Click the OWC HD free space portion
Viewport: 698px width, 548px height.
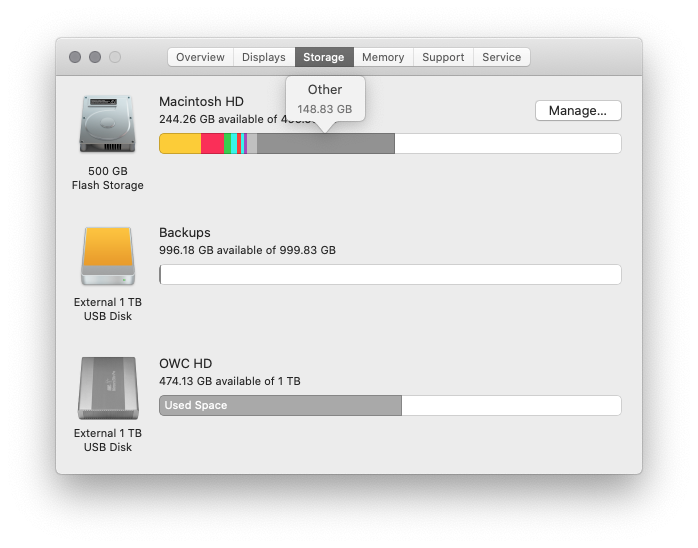pos(511,406)
